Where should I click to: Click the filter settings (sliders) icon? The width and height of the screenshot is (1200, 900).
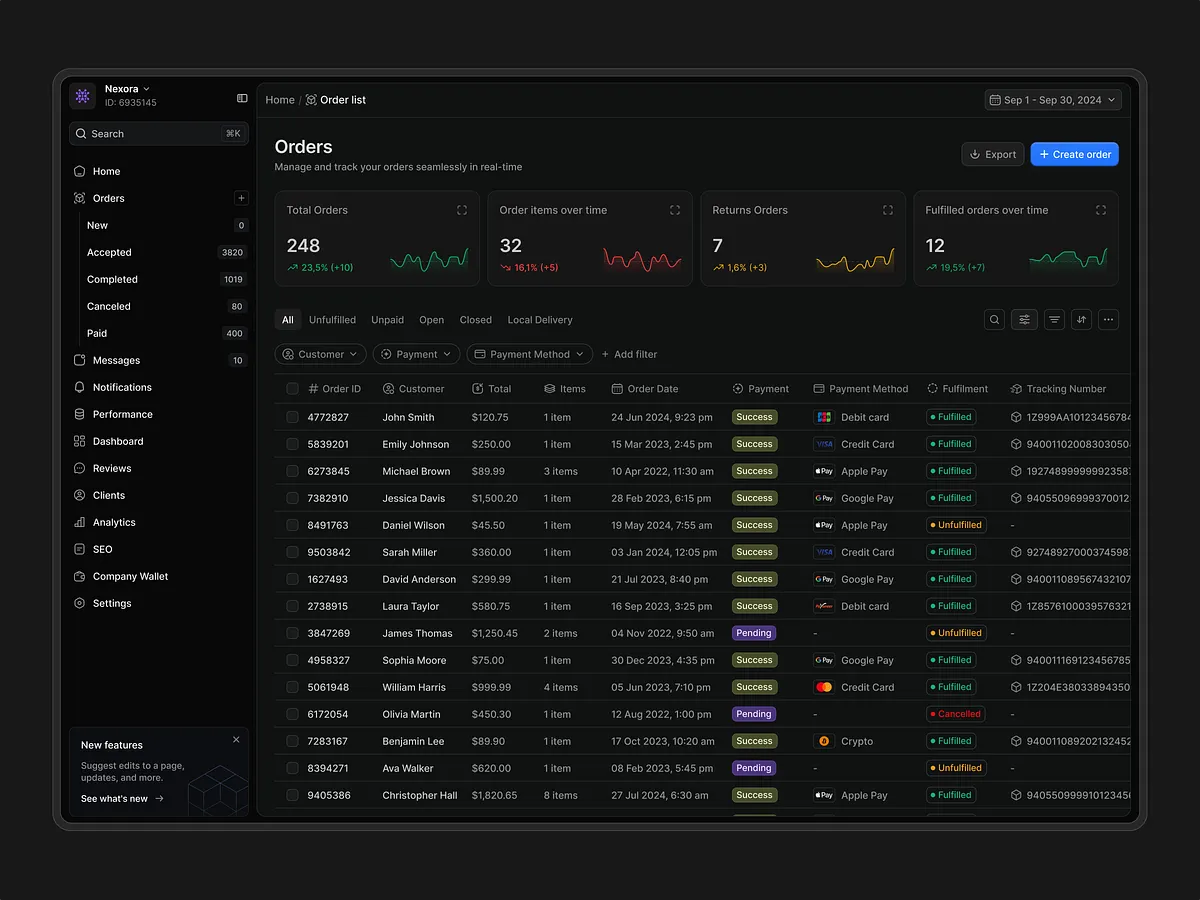click(x=1022, y=319)
